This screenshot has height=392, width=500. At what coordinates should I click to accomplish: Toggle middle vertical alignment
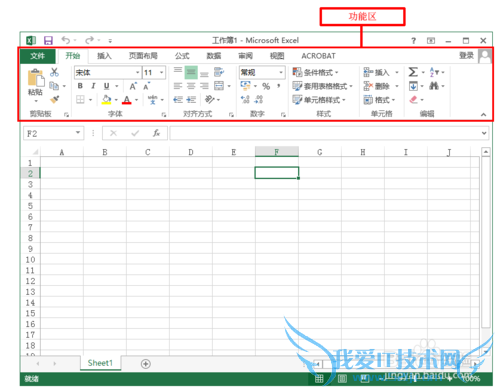191,72
